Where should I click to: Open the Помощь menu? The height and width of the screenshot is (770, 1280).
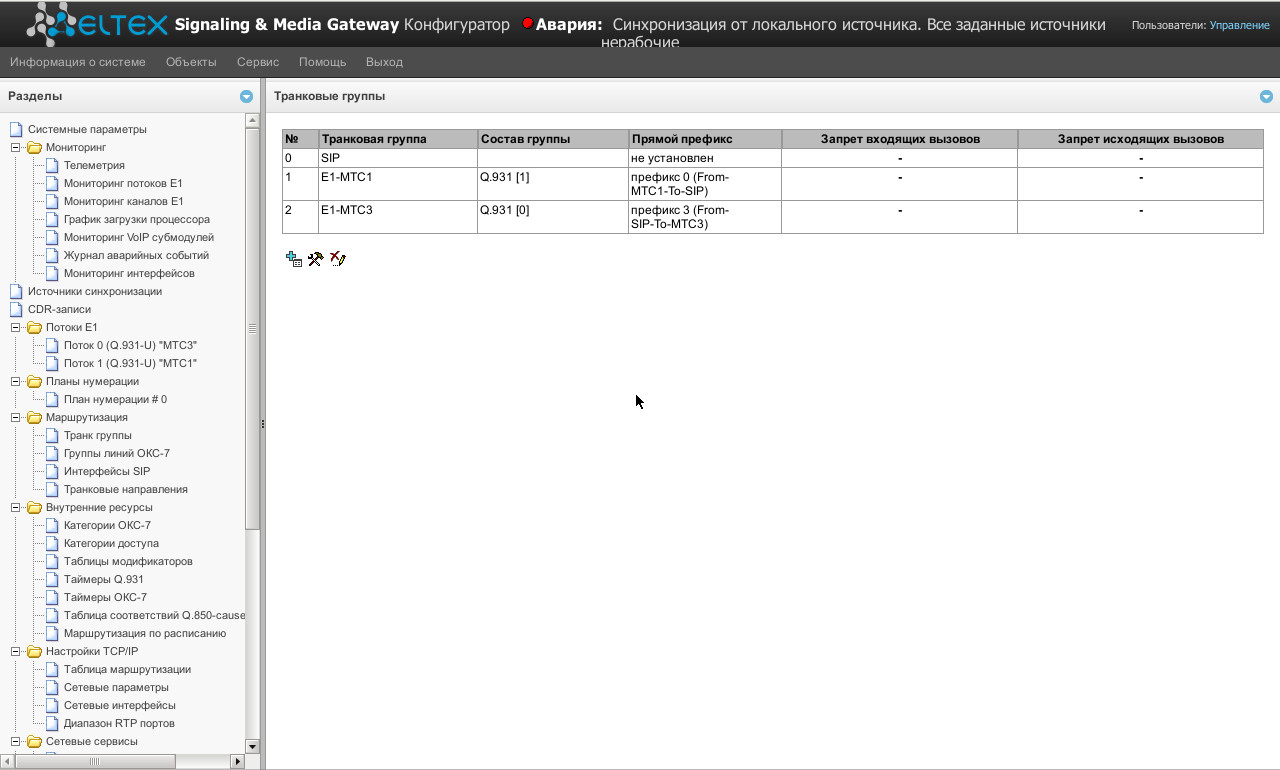coord(322,62)
